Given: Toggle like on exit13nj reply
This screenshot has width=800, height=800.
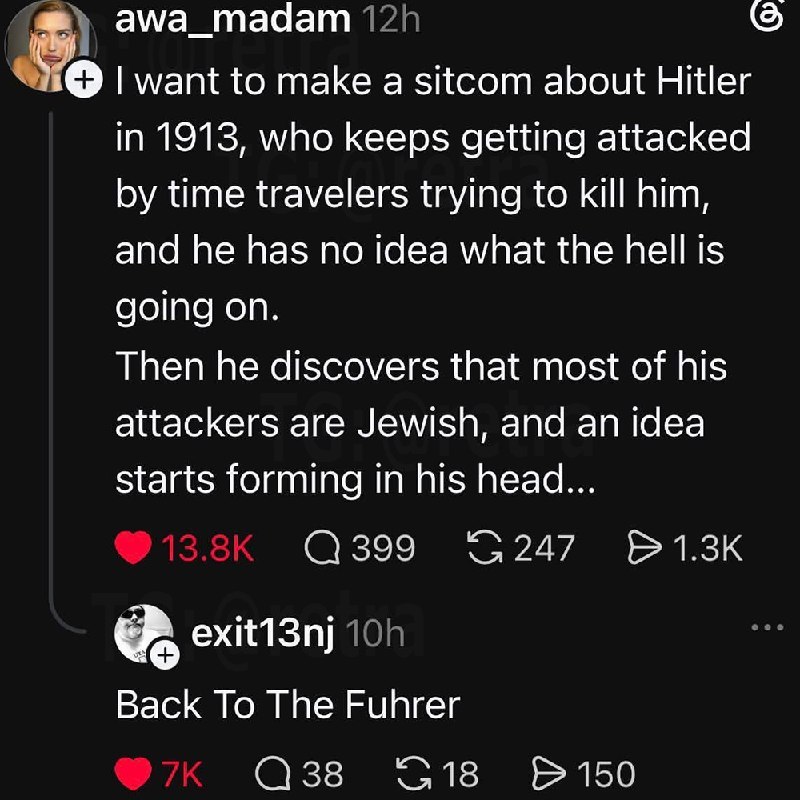Looking at the screenshot, I should 133,773.
